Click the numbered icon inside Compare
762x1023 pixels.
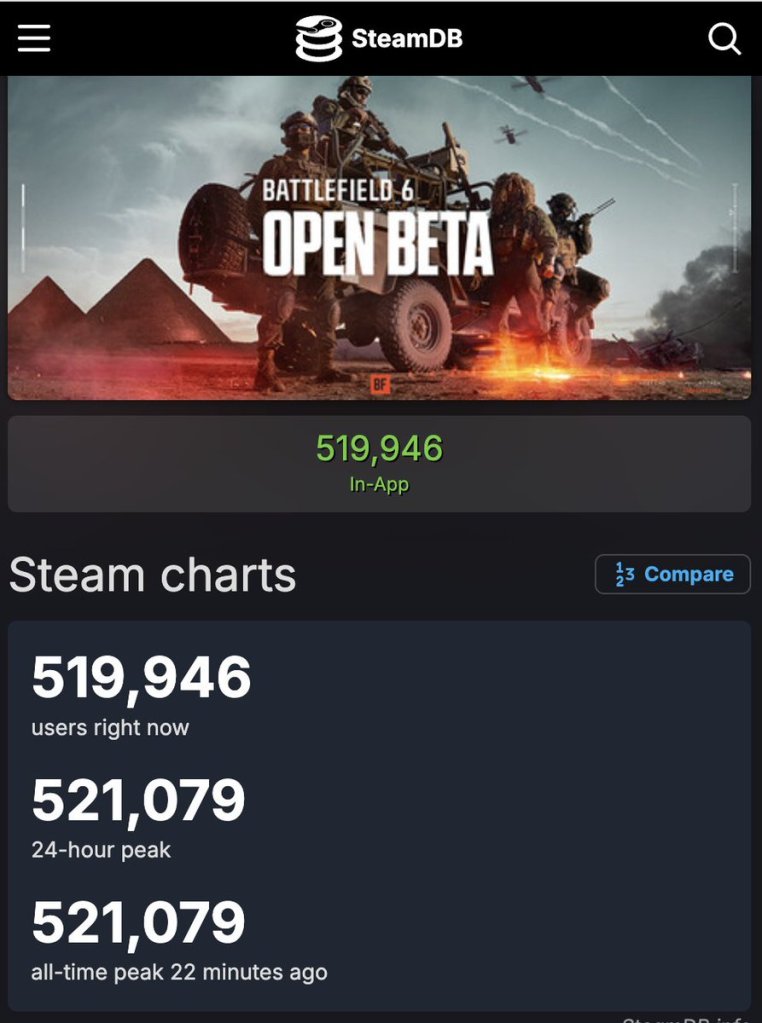tap(625, 575)
